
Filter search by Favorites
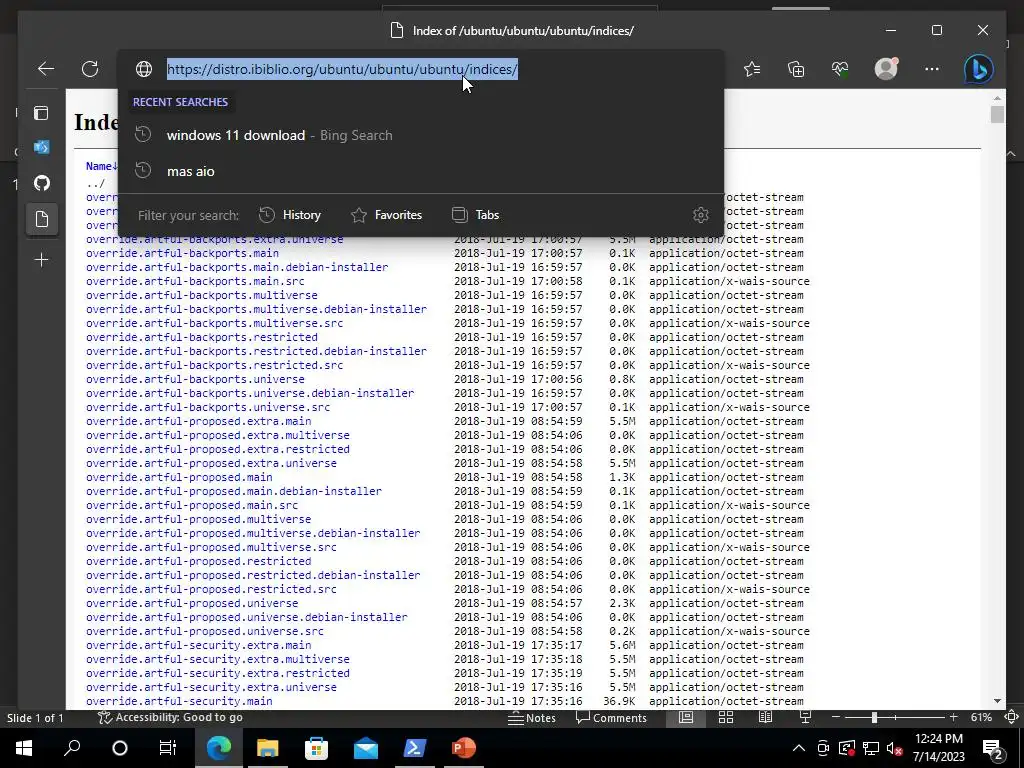coord(387,215)
